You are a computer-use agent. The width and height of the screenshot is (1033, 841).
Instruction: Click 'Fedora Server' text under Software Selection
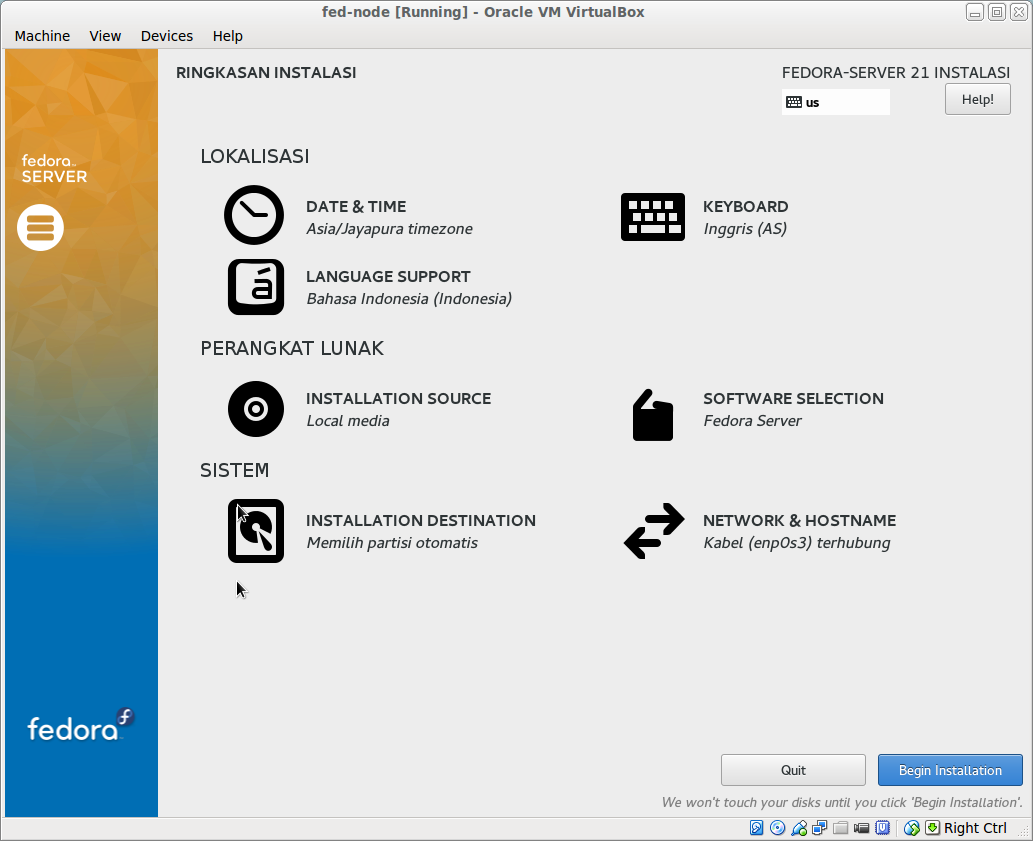click(x=752, y=420)
